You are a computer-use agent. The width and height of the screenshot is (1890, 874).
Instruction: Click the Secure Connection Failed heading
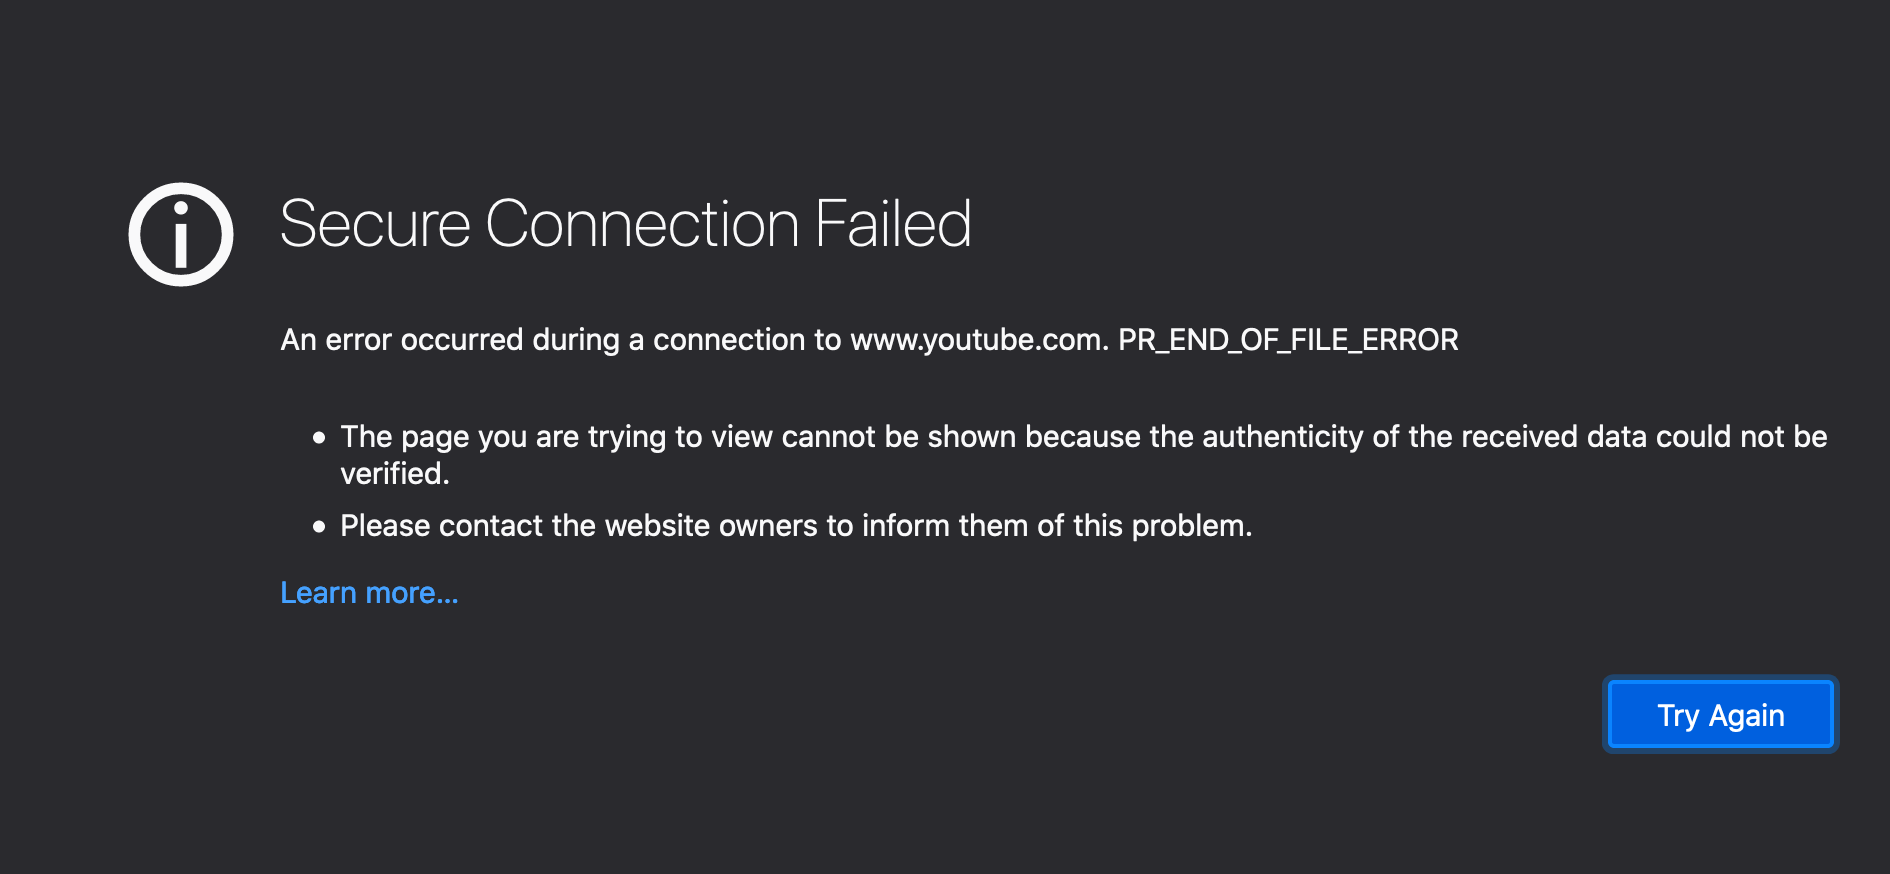pyautogui.click(x=626, y=223)
